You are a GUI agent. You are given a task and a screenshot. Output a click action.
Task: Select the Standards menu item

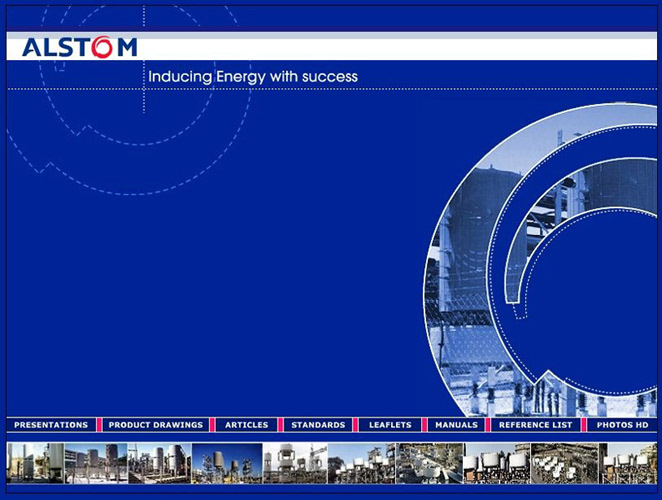[318, 425]
